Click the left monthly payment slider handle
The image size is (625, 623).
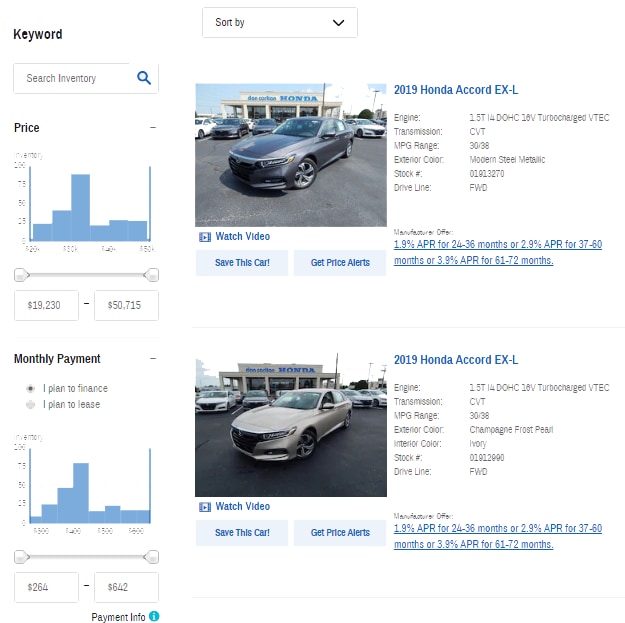(x=22, y=557)
